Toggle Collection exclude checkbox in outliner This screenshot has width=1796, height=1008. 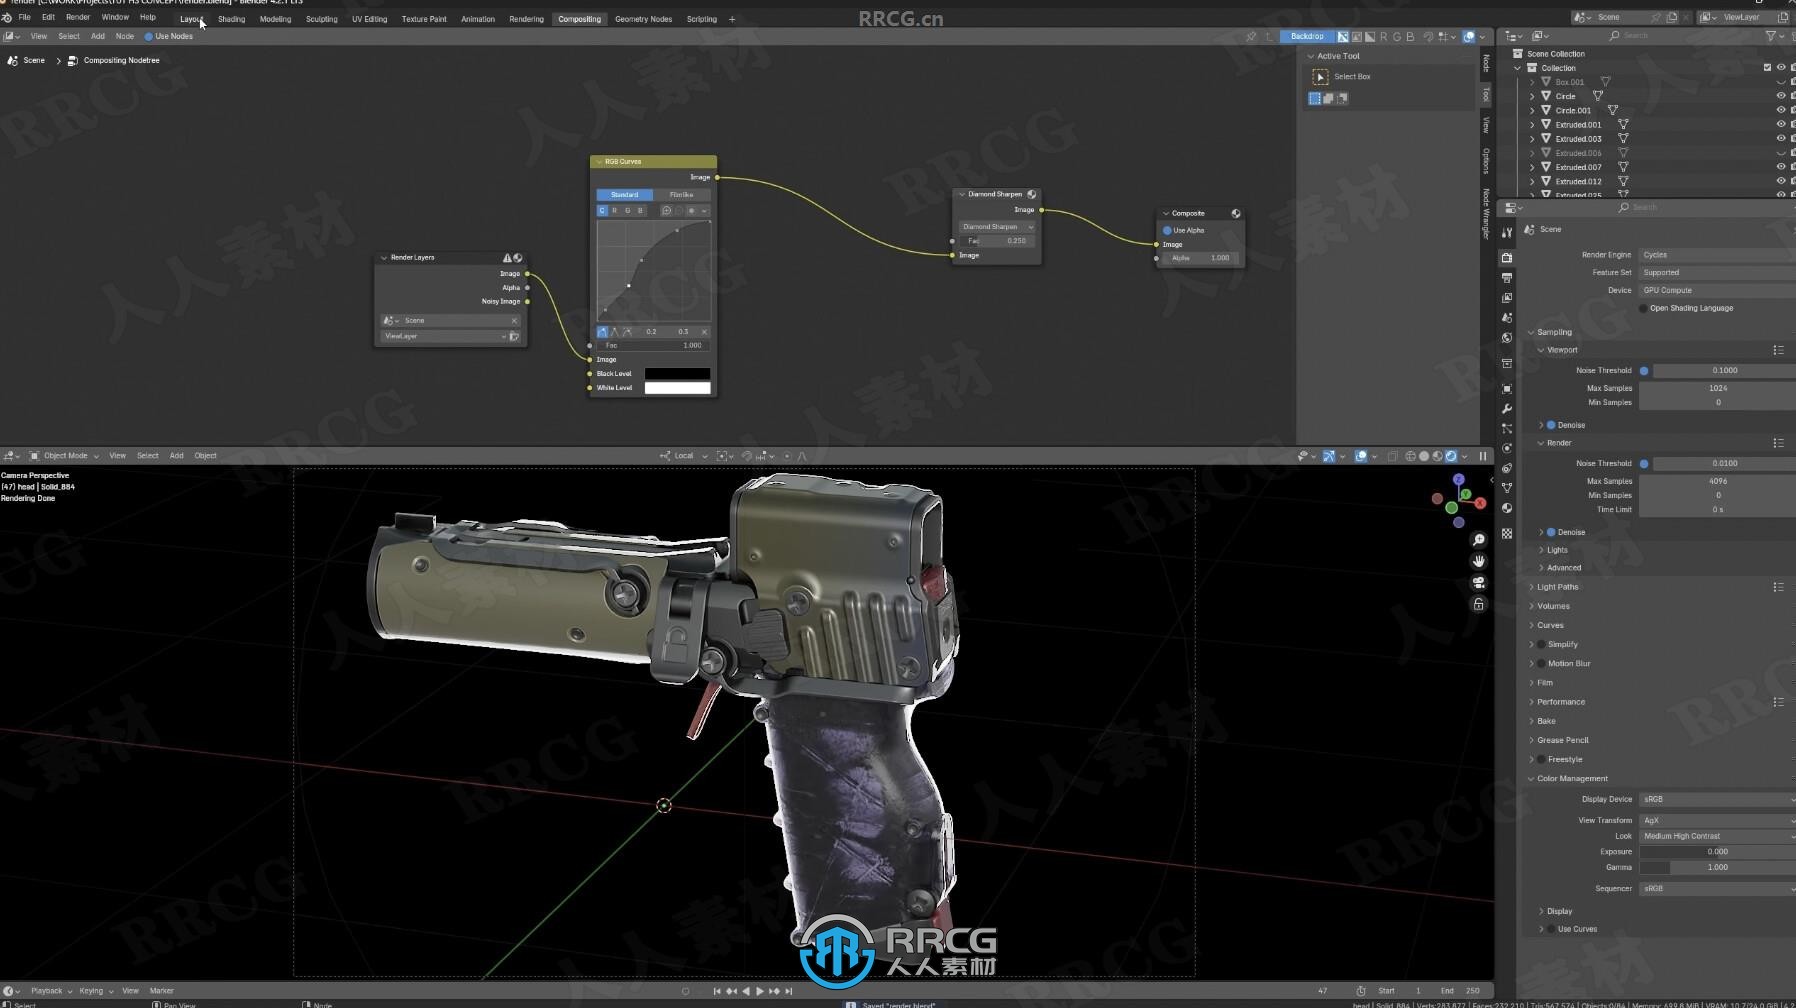pos(1767,68)
